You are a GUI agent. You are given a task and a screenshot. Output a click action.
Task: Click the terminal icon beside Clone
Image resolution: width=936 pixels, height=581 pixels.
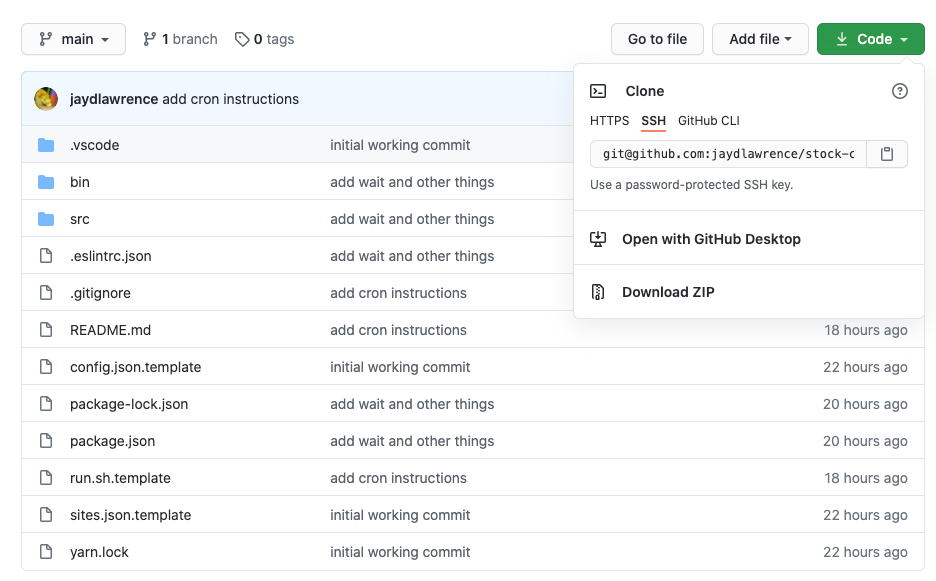(598, 91)
